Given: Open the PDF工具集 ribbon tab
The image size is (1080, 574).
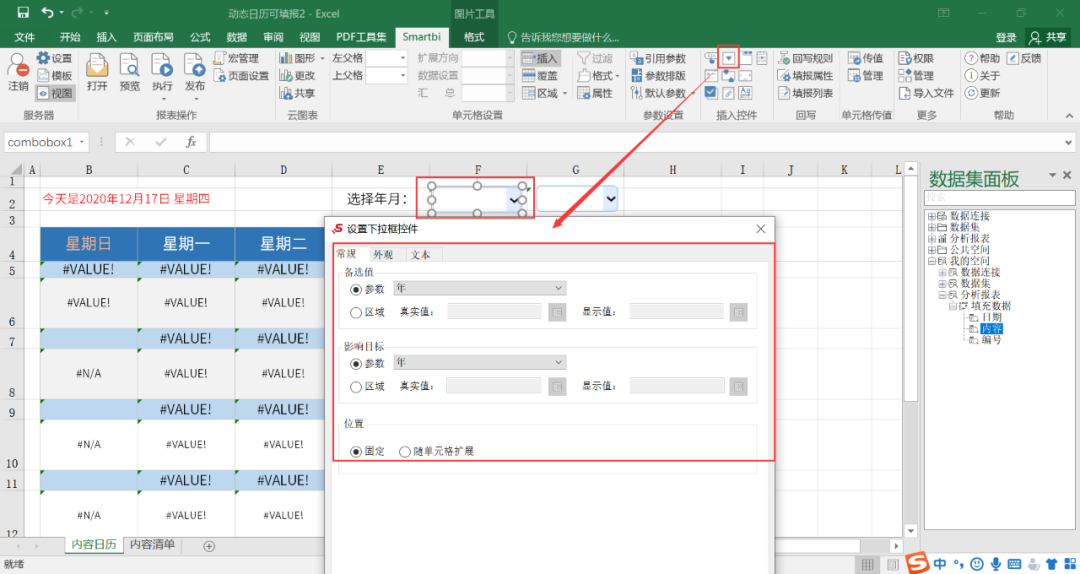Looking at the screenshot, I should 361,37.
